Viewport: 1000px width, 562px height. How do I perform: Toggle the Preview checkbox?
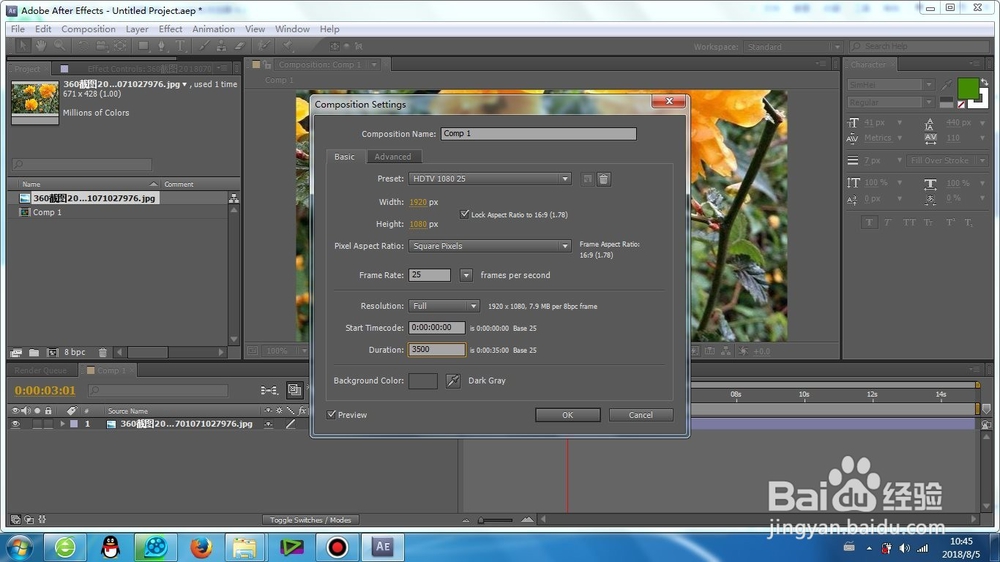(332, 415)
